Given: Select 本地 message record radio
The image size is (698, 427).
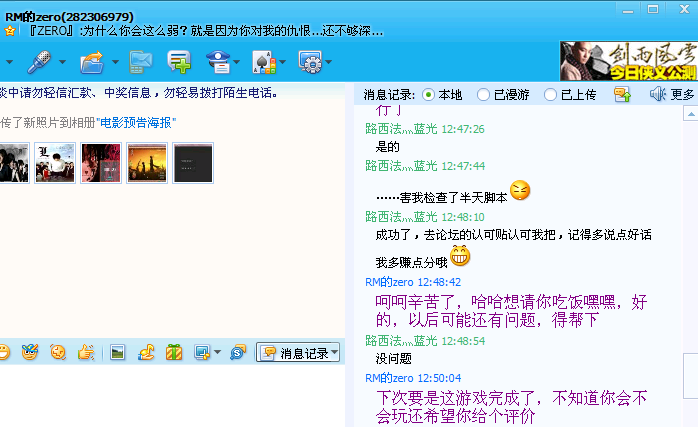Looking at the screenshot, I should click(428, 94).
